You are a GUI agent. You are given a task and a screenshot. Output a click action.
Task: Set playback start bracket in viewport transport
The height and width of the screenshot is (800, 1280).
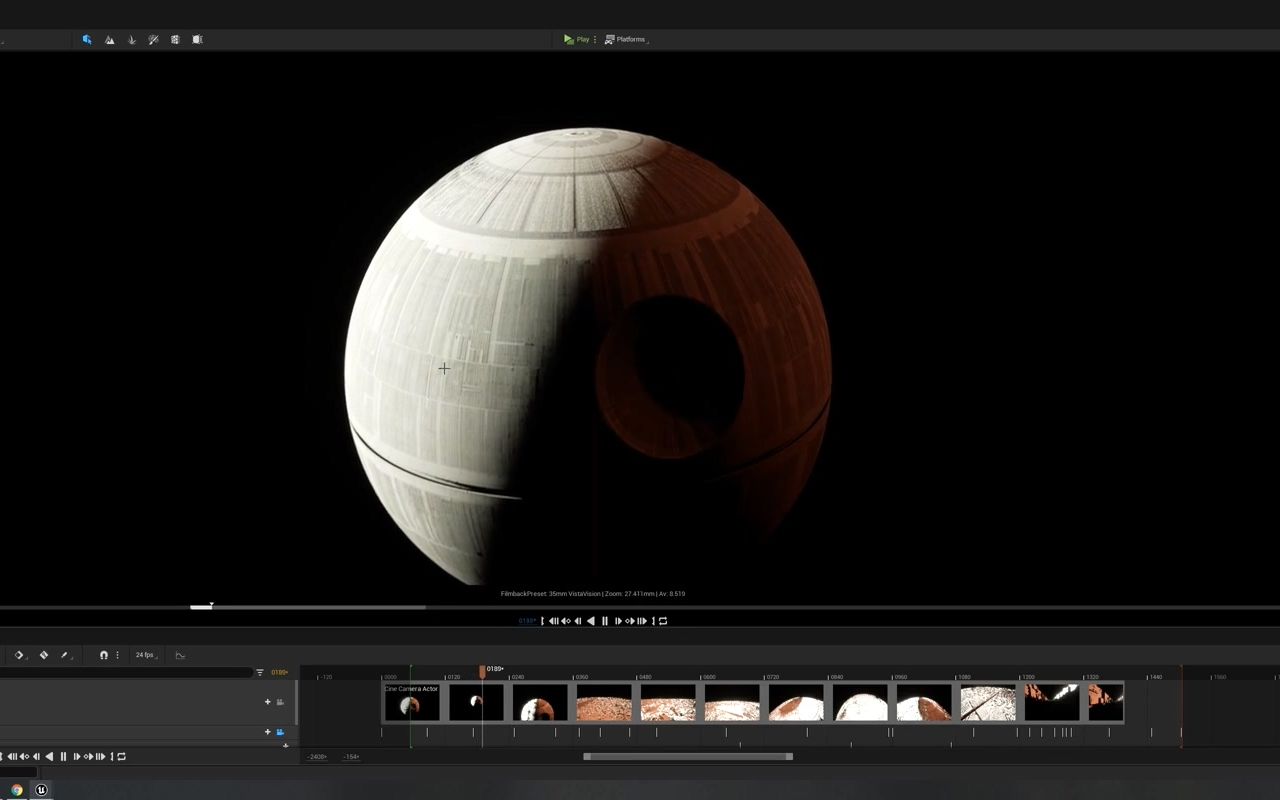click(x=542, y=621)
